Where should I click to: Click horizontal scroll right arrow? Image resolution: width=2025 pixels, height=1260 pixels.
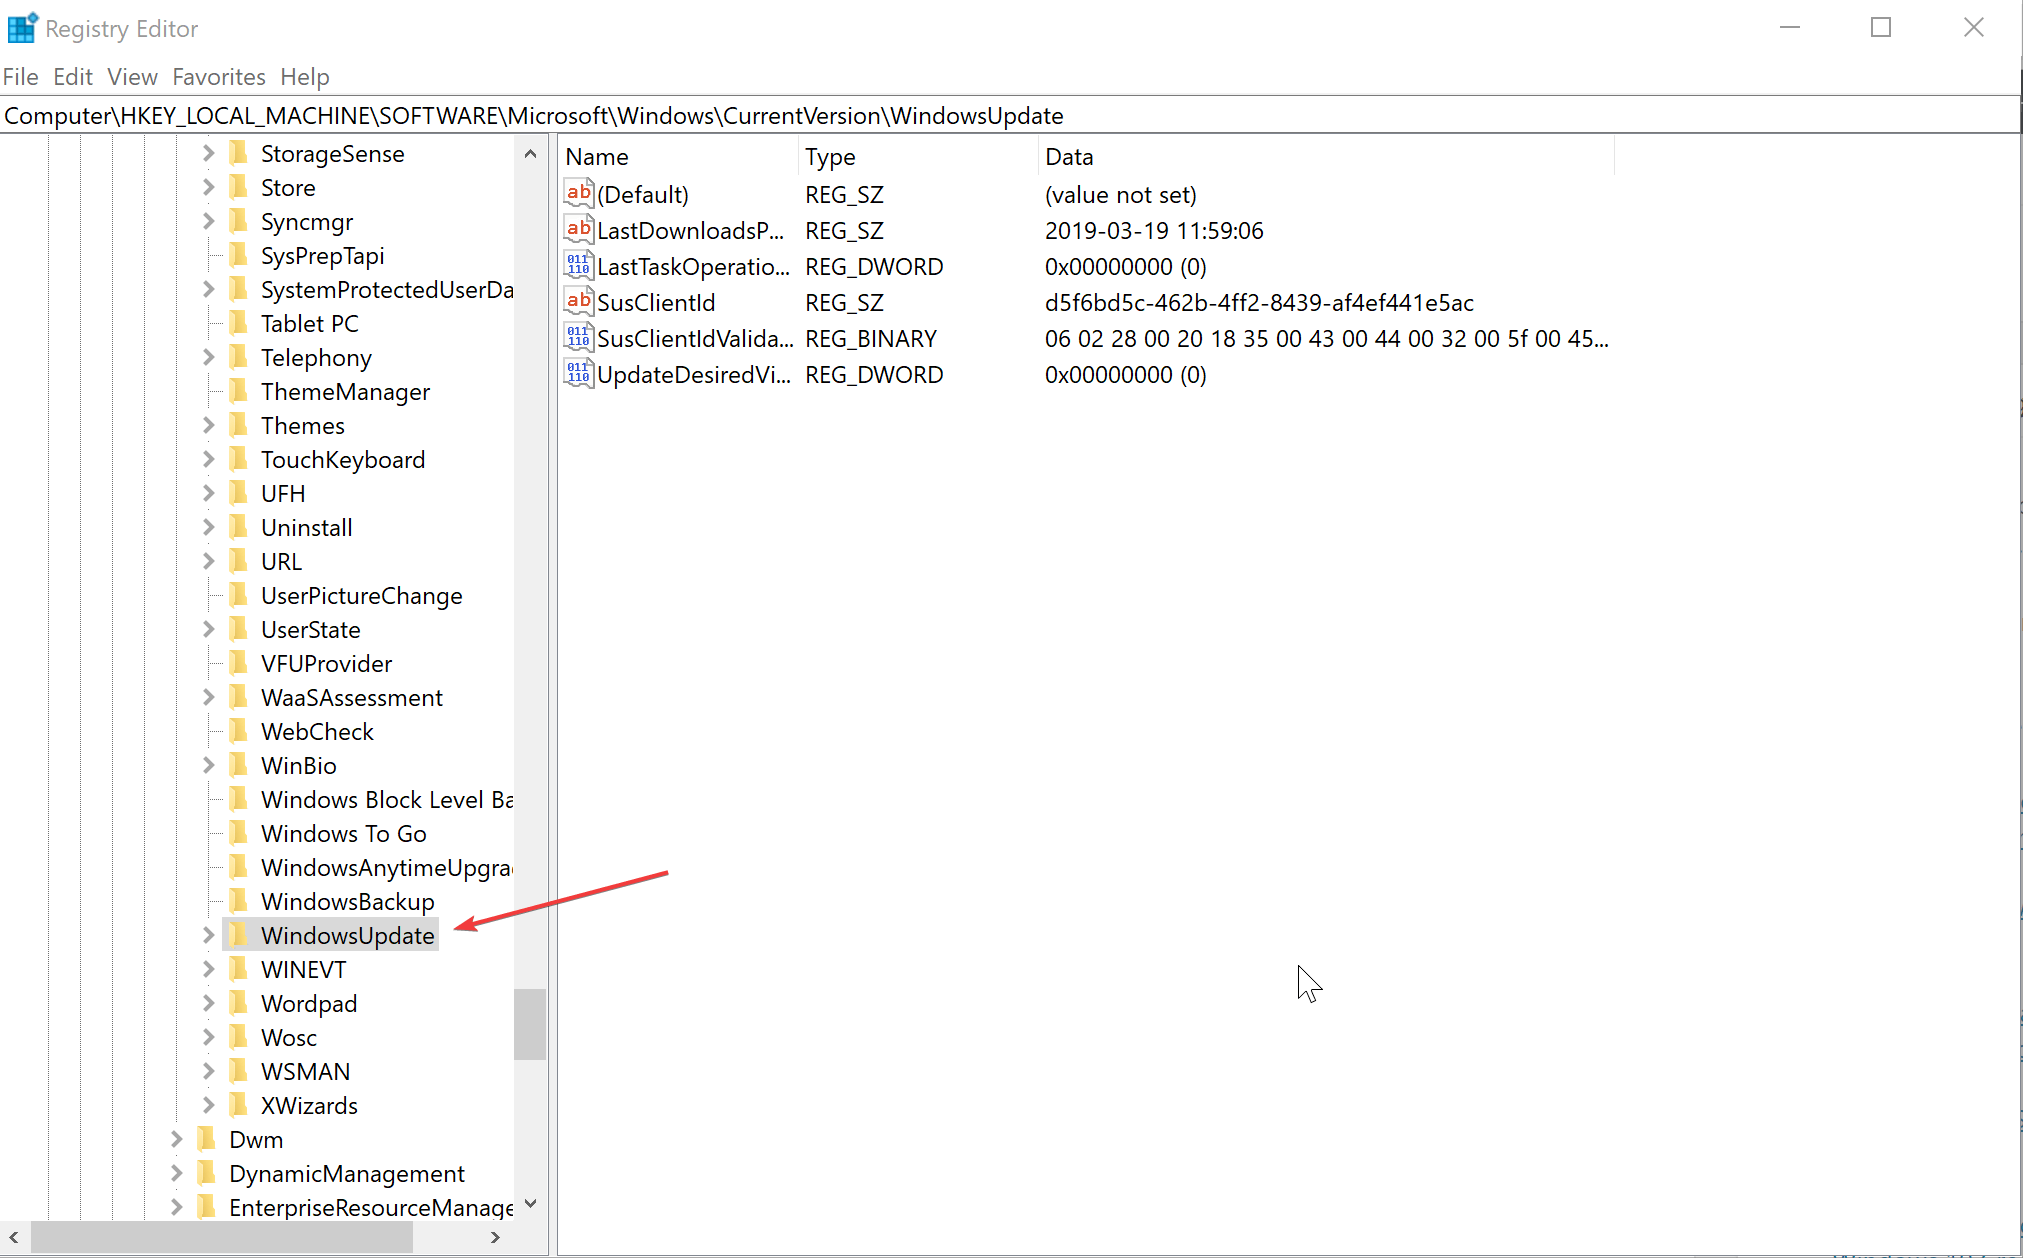[495, 1237]
